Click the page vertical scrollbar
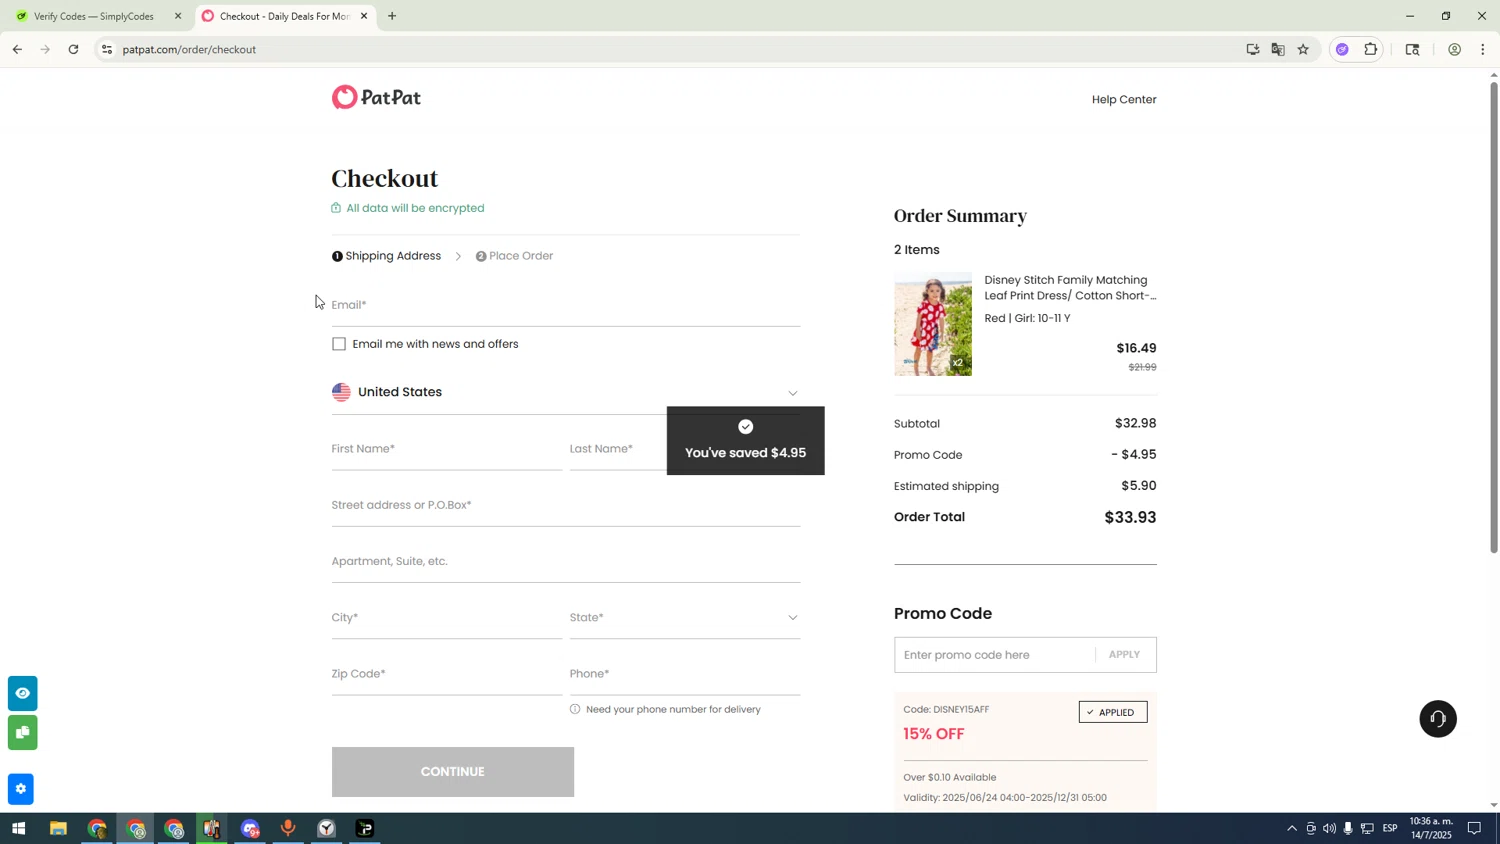 pyautogui.click(x=1494, y=318)
